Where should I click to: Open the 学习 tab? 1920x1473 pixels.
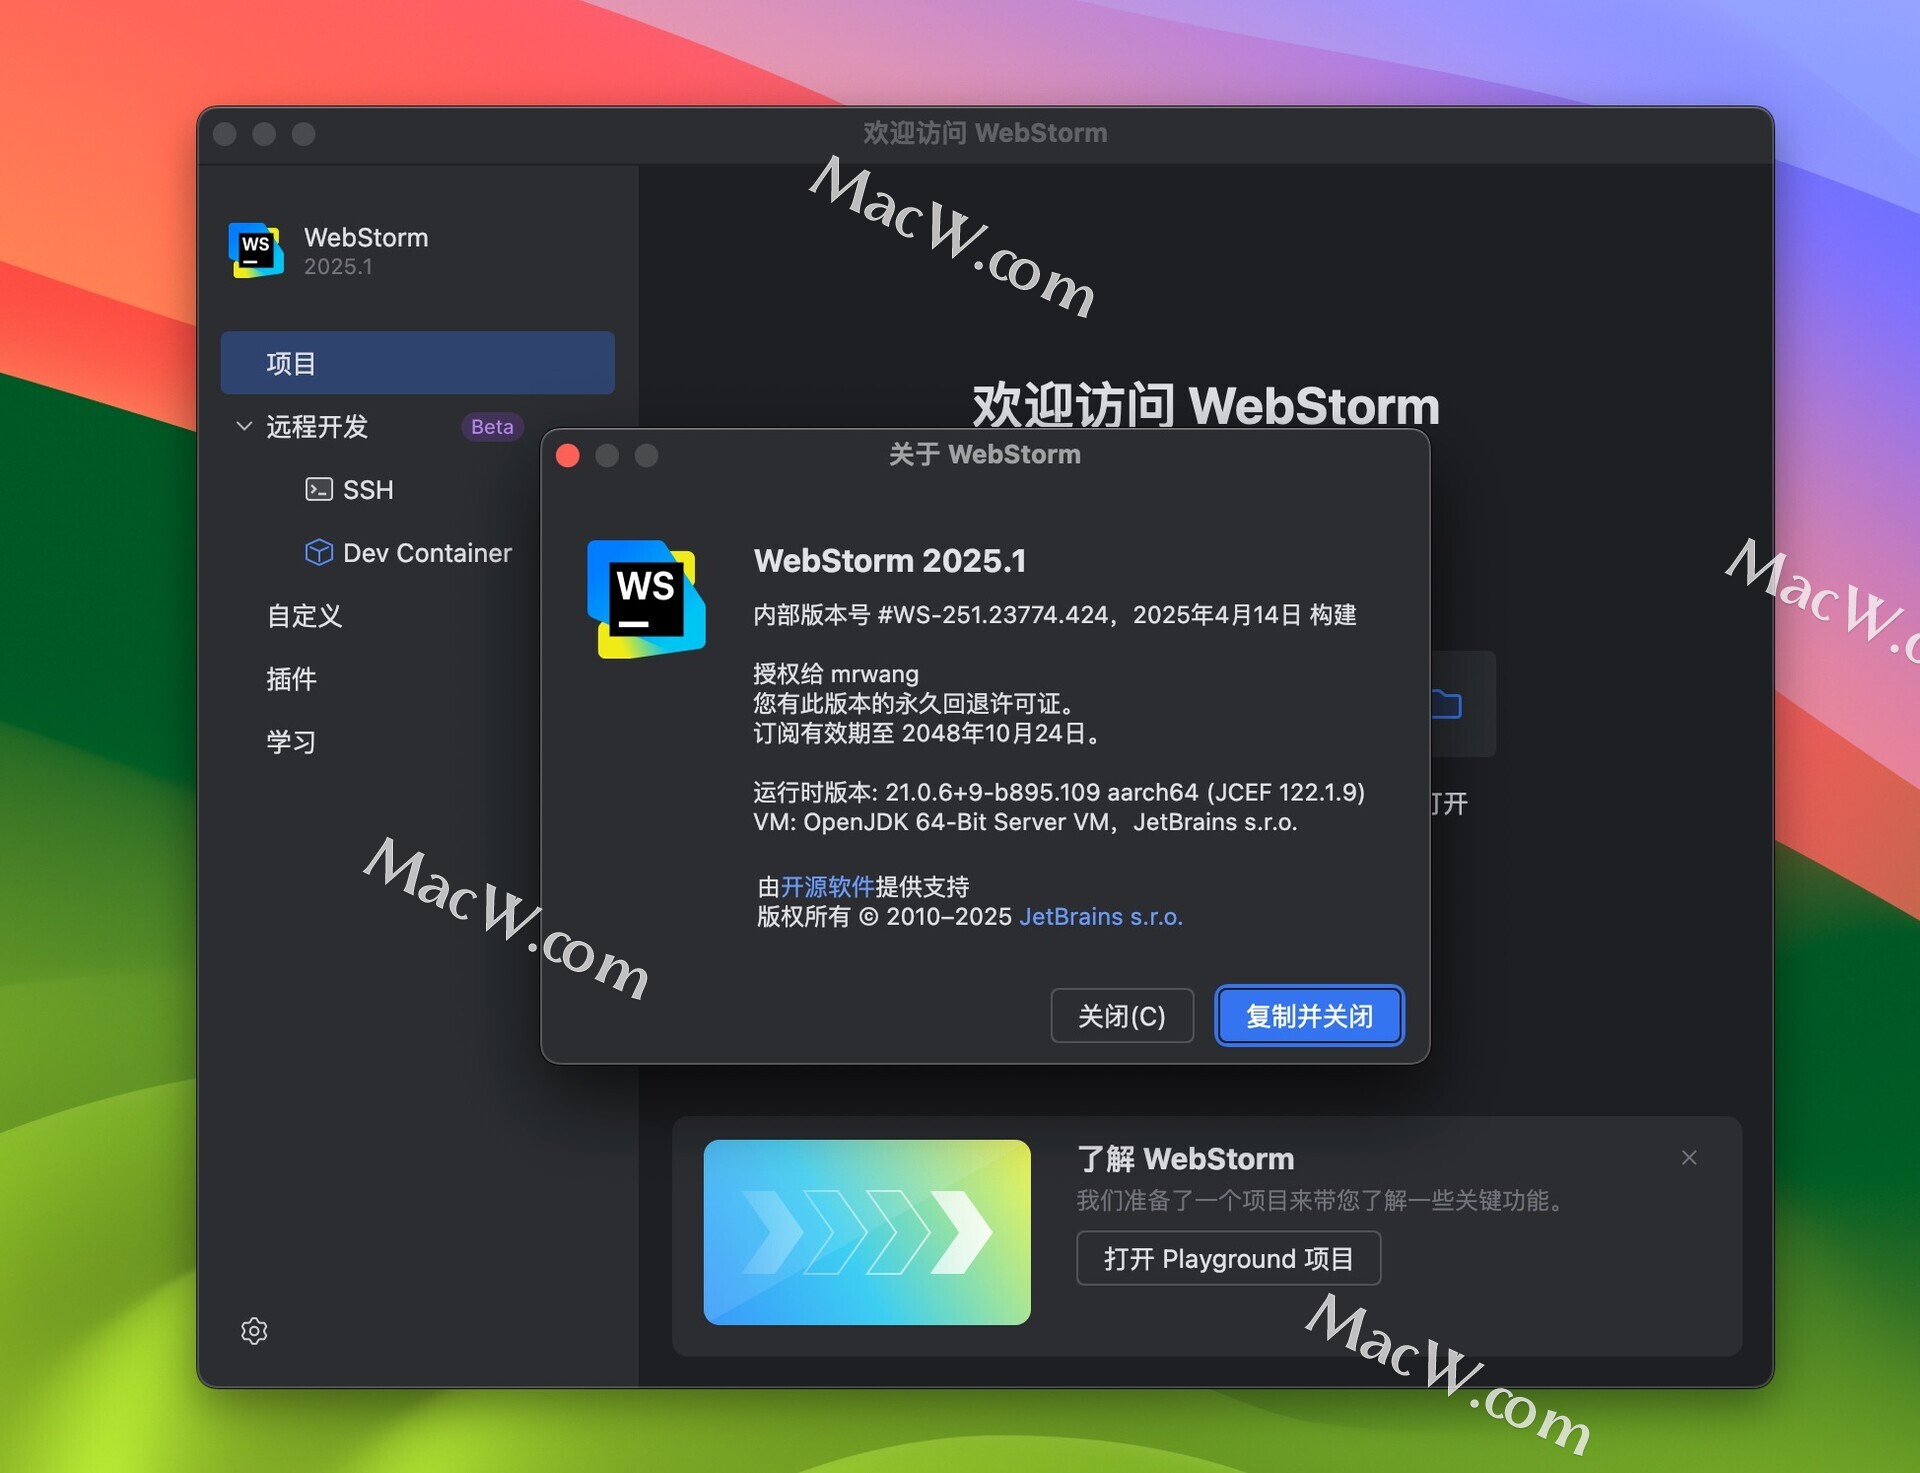click(291, 742)
